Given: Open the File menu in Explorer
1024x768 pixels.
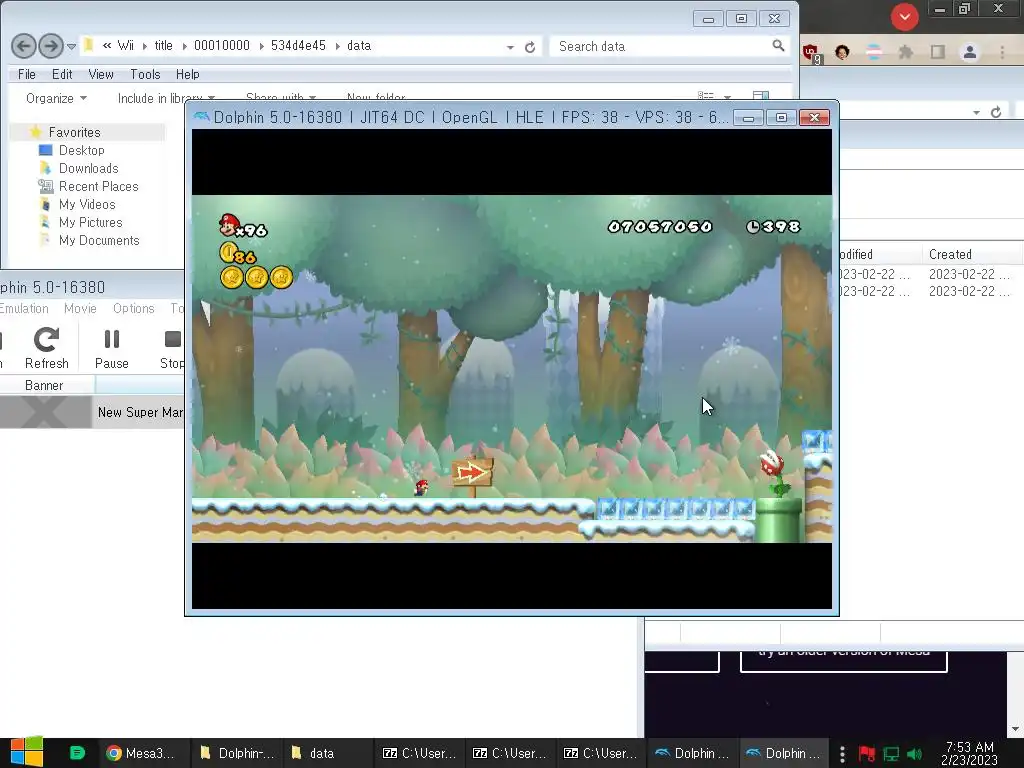Looking at the screenshot, I should [27, 74].
